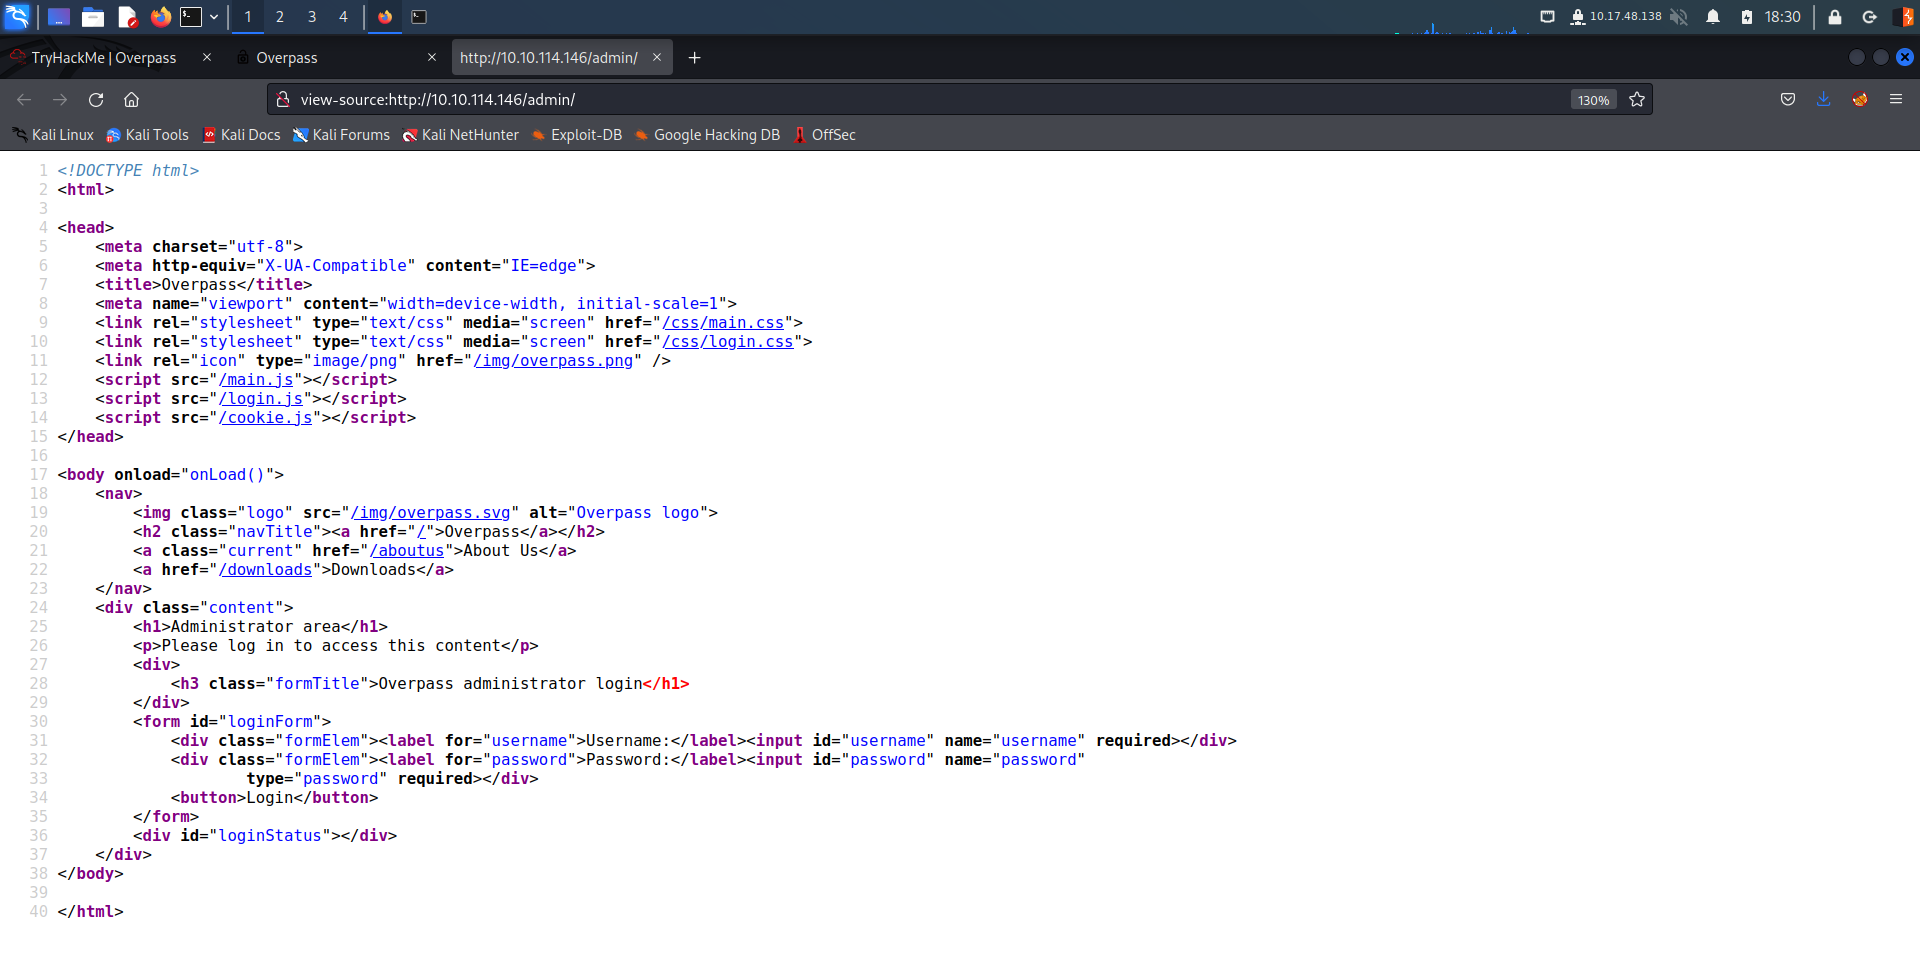Switch to workspace 4
Viewport: 1920px width, 963px height.
point(343,17)
